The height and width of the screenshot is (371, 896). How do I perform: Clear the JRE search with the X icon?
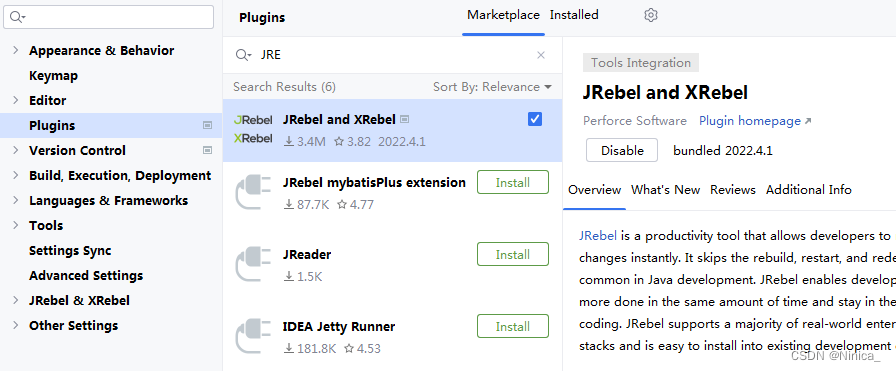[x=541, y=55]
